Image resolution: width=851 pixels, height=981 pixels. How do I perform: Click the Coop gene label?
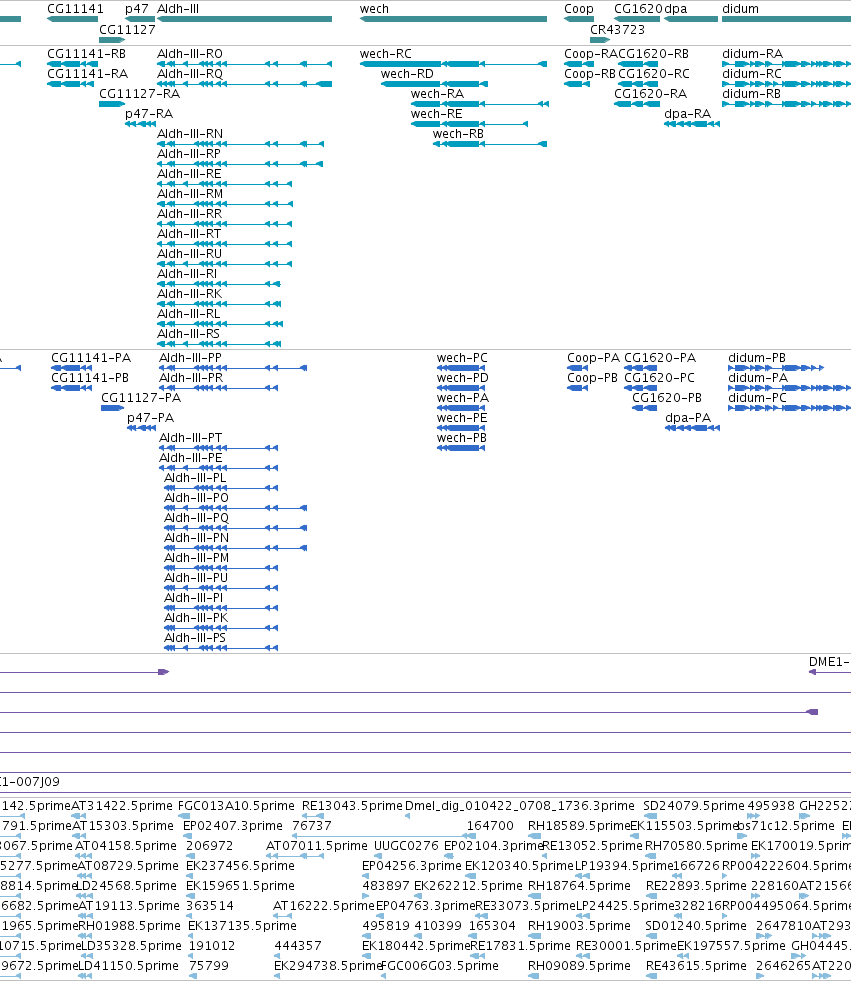coord(579,9)
